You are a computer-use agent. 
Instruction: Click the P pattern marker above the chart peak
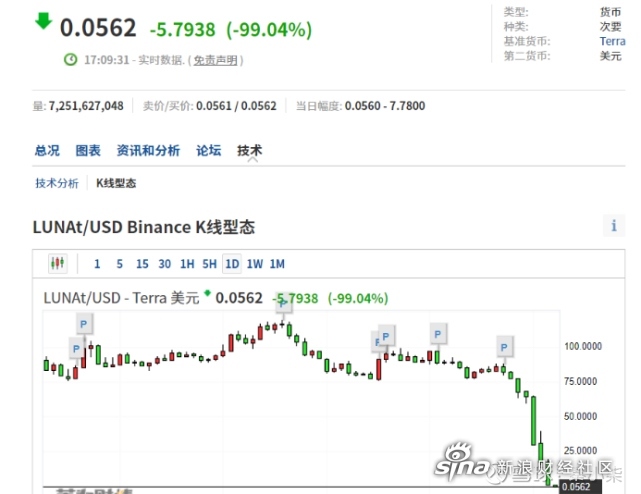pyautogui.click(x=283, y=305)
